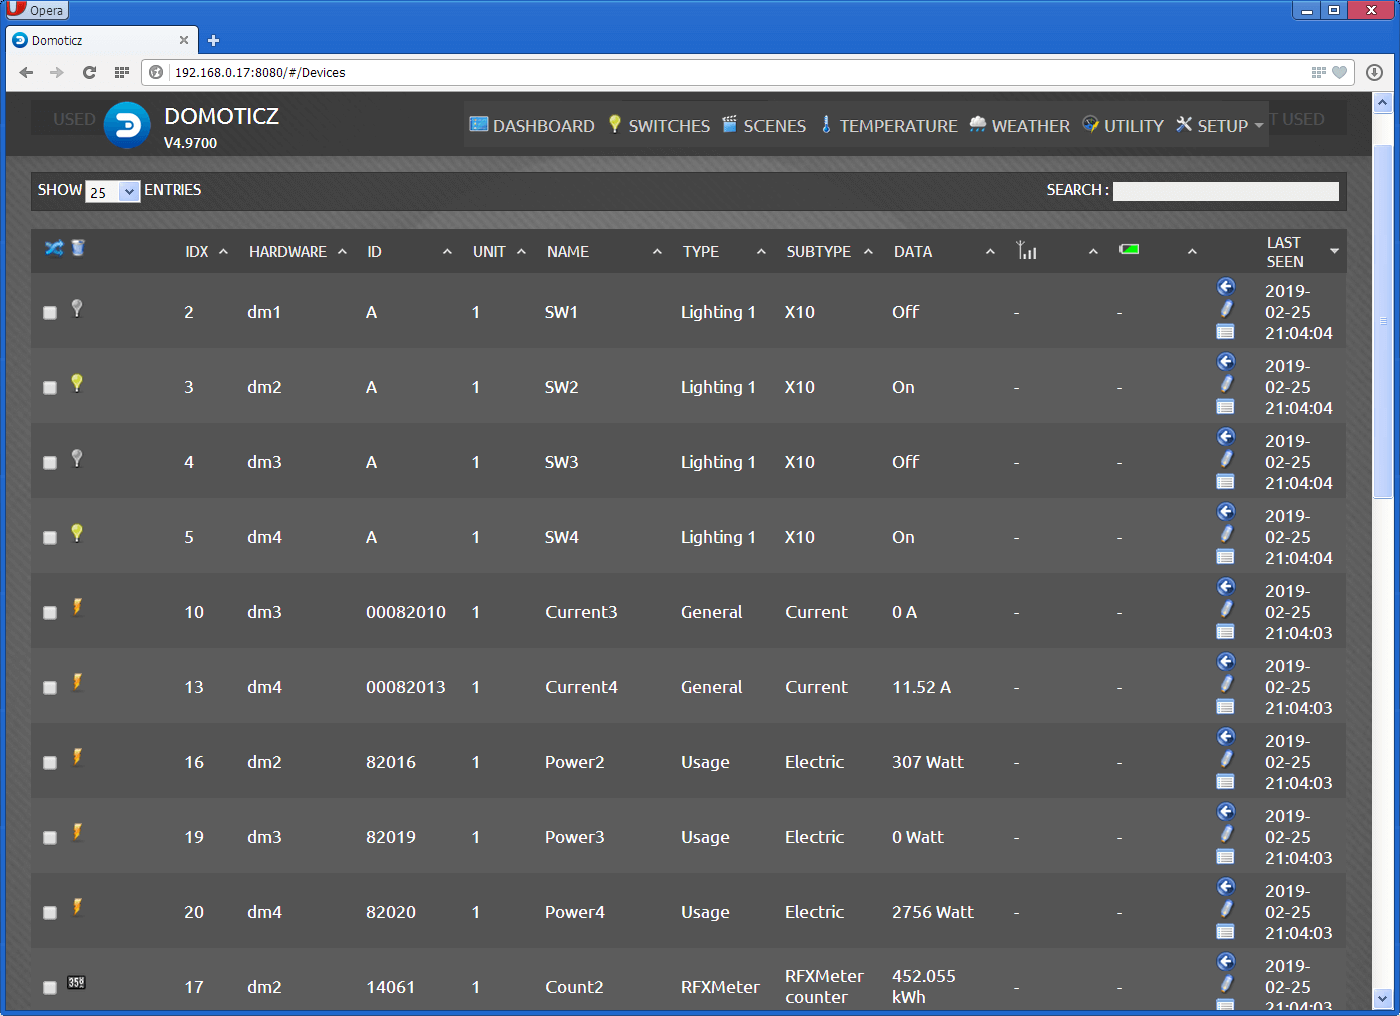Open the Temperature tab
This screenshot has width=1400, height=1016.
tap(889, 125)
